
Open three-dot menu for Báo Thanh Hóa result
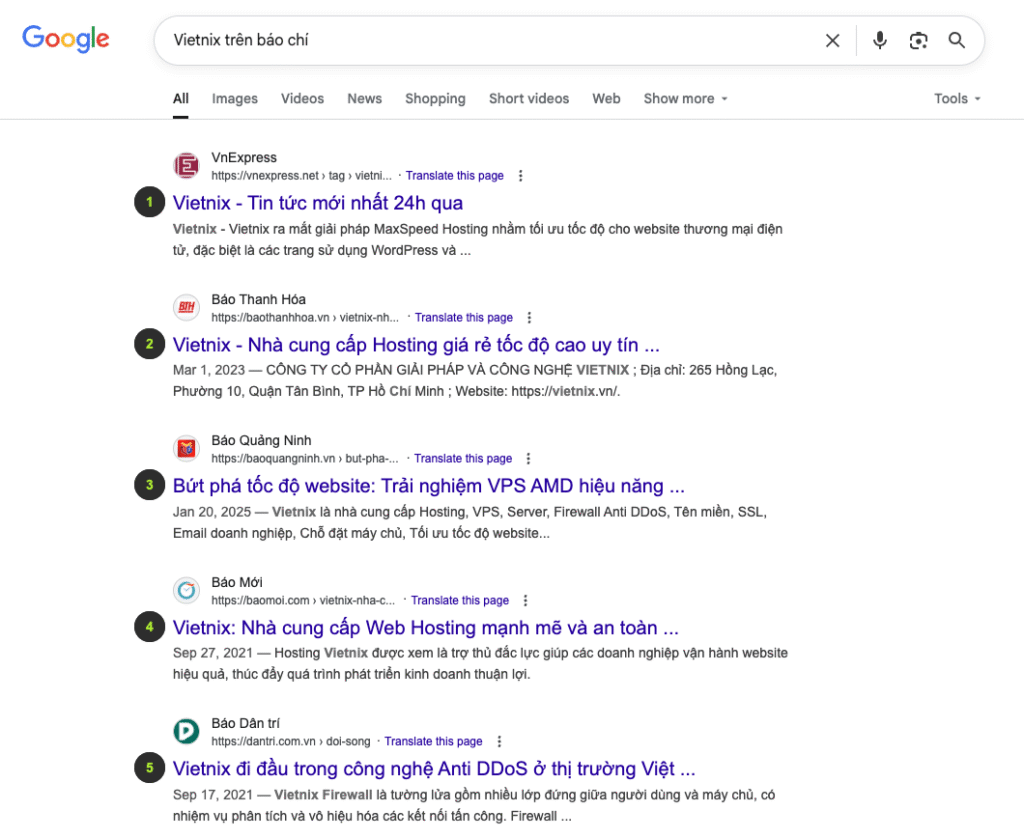529,318
